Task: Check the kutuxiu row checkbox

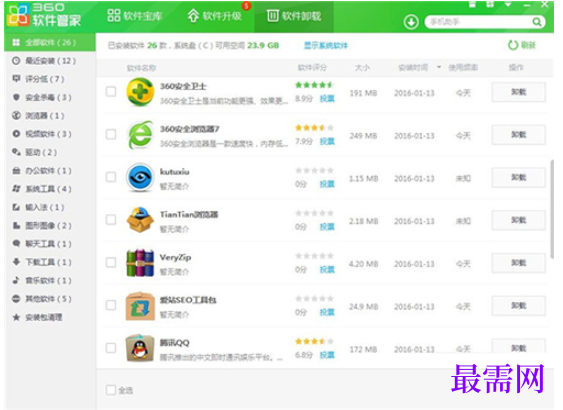Action: pos(111,177)
